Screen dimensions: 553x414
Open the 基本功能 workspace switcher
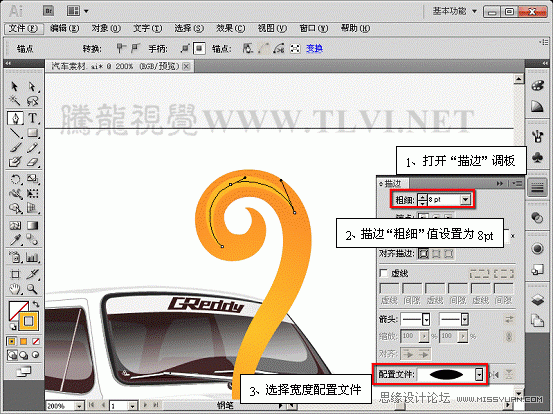pyautogui.click(x=455, y=11)
